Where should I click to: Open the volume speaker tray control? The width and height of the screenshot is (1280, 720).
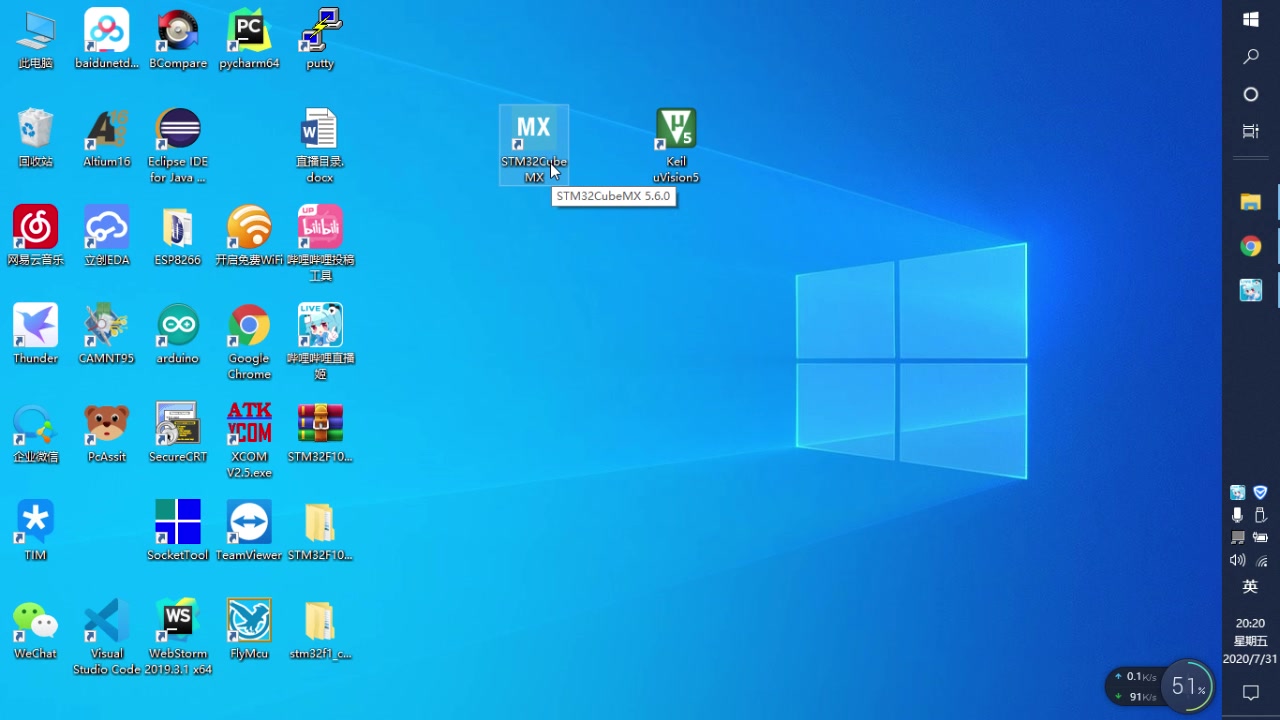pos(1238,561)
